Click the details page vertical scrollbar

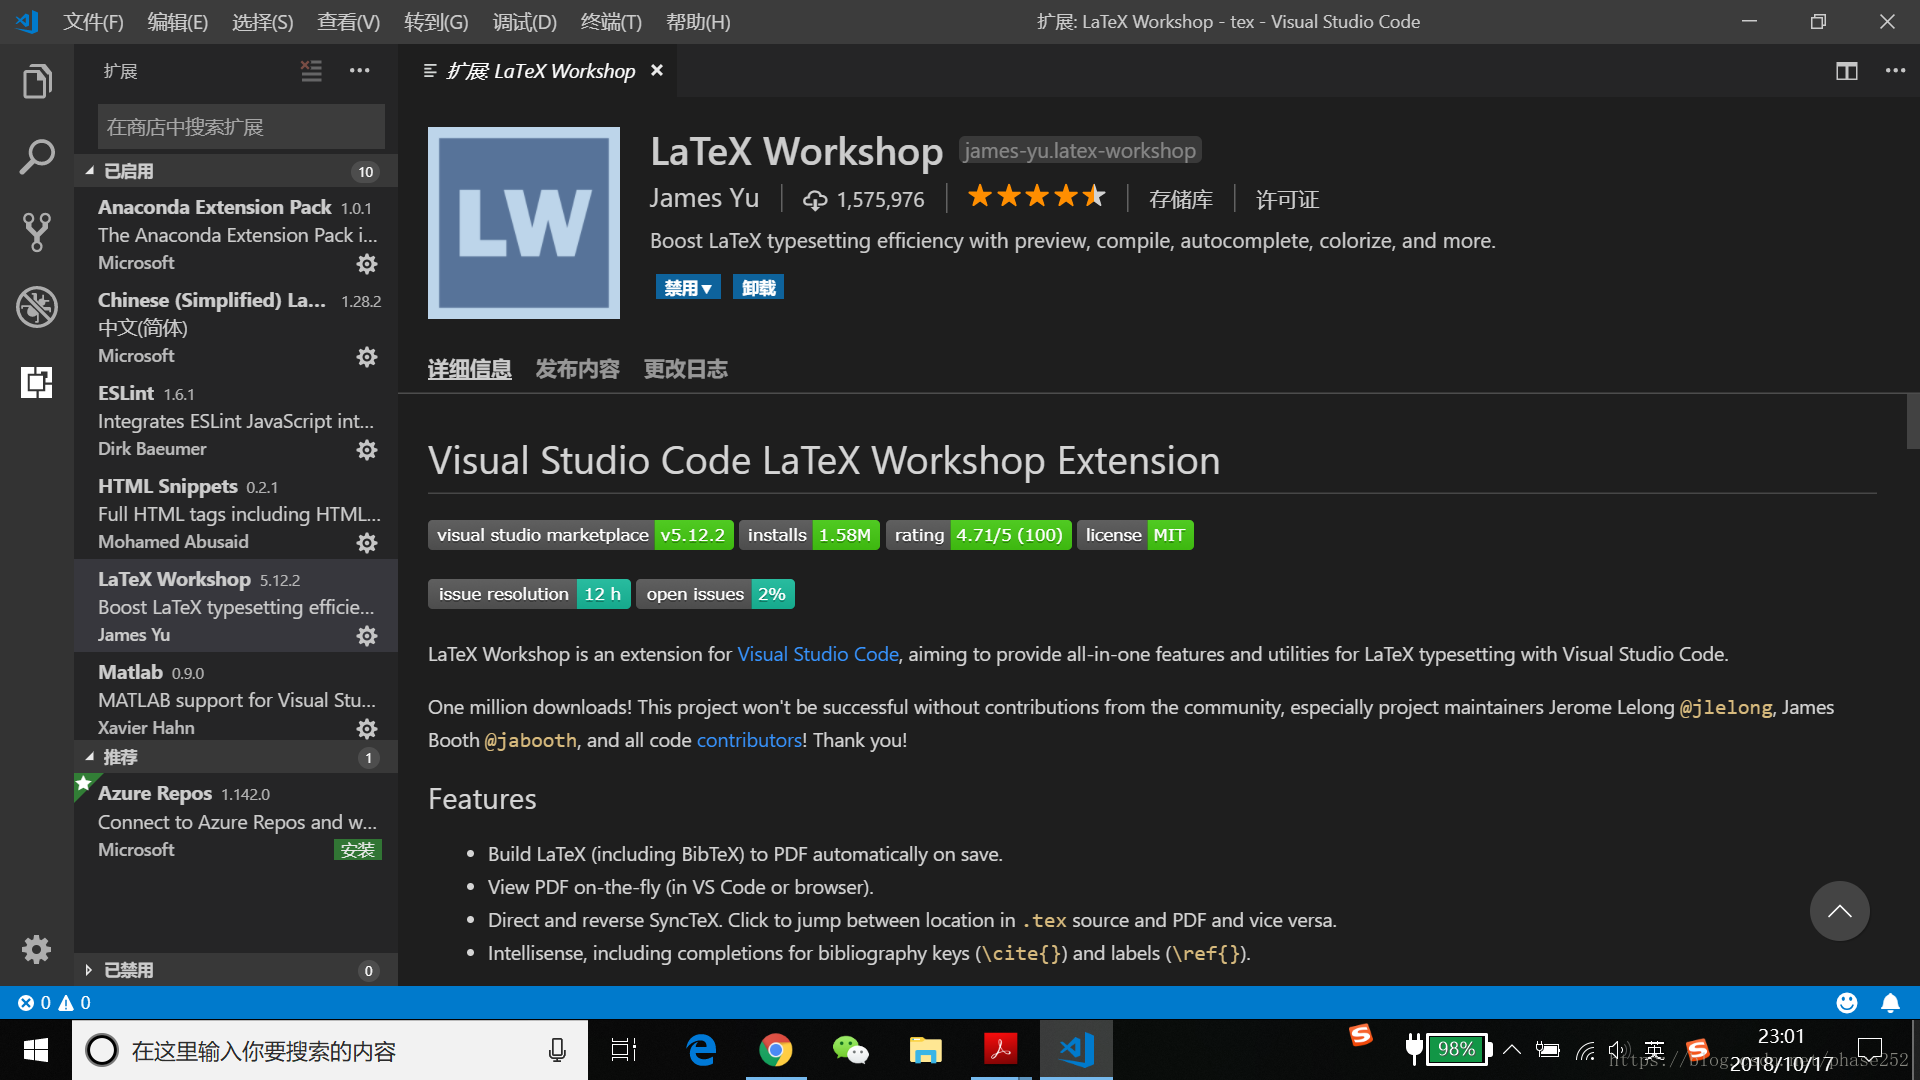pos(1913,422)
